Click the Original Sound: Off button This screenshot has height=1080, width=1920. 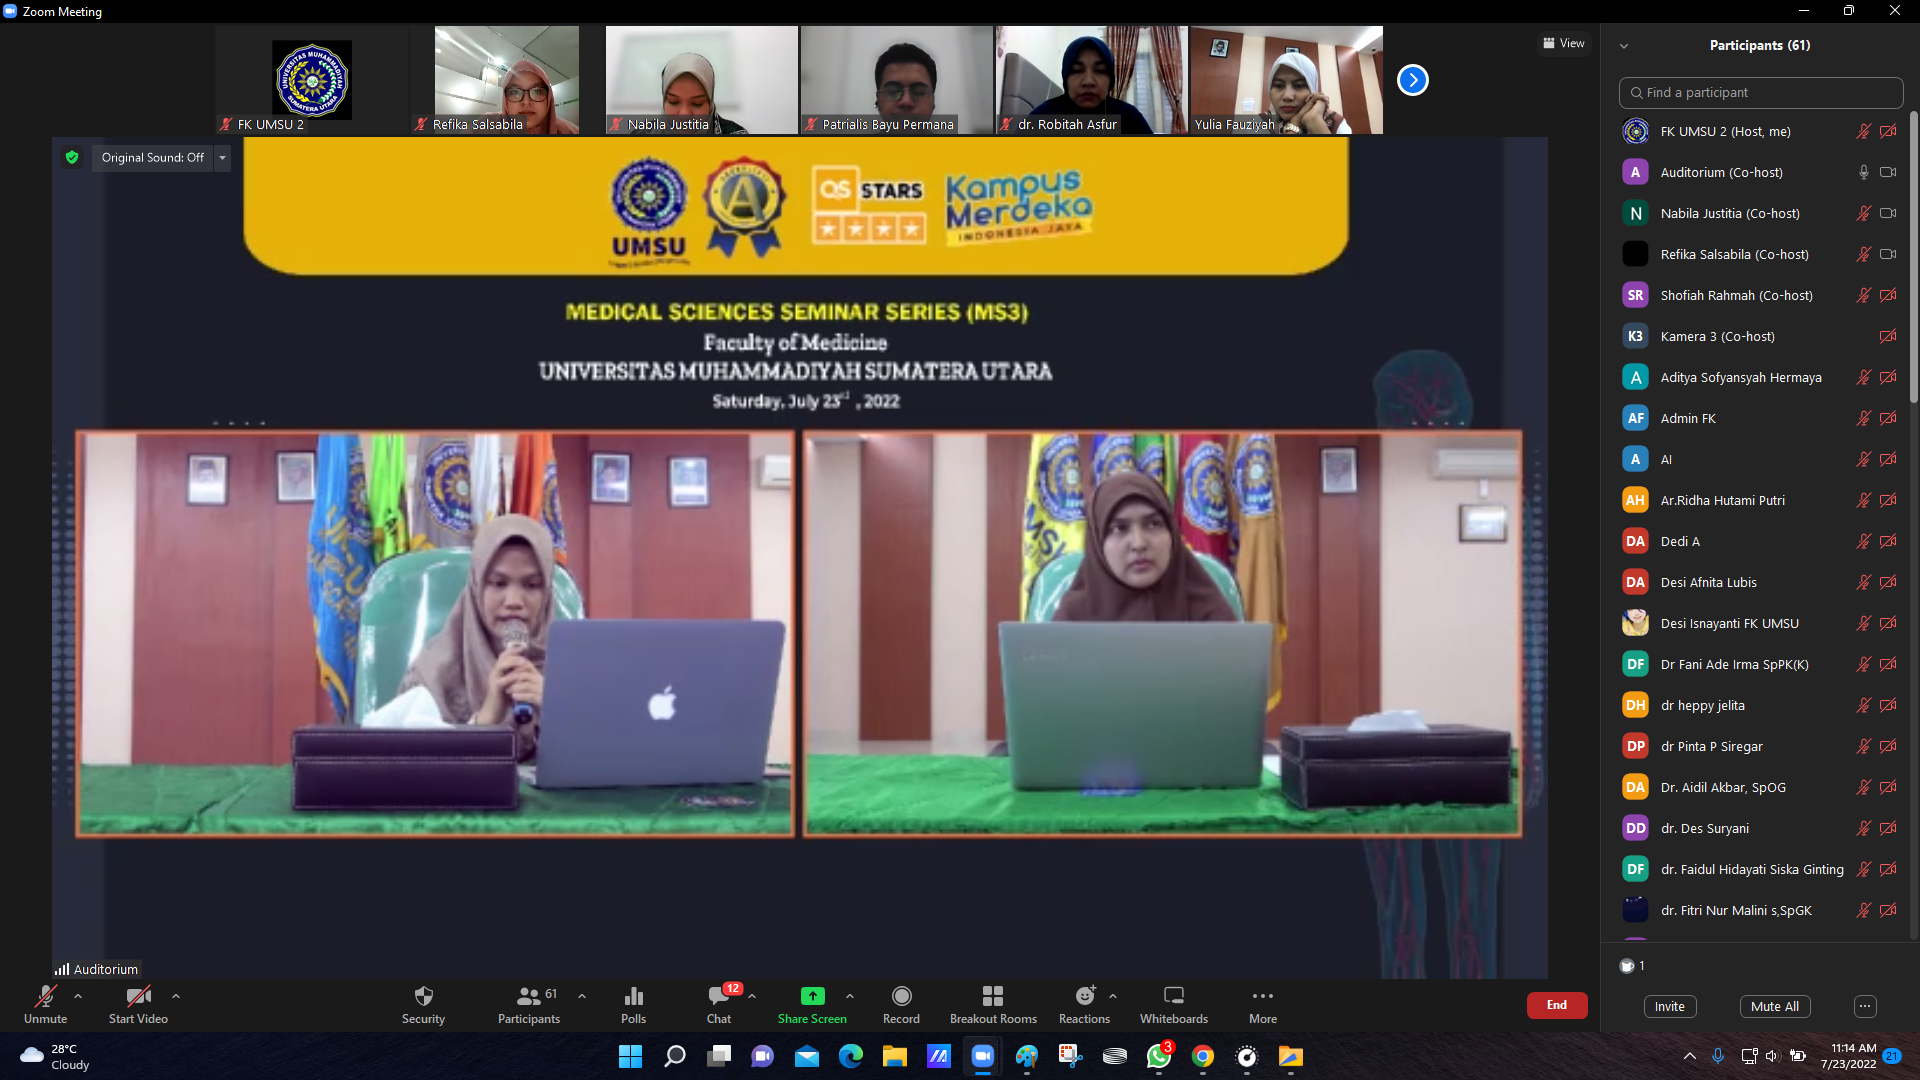[152, 157]
